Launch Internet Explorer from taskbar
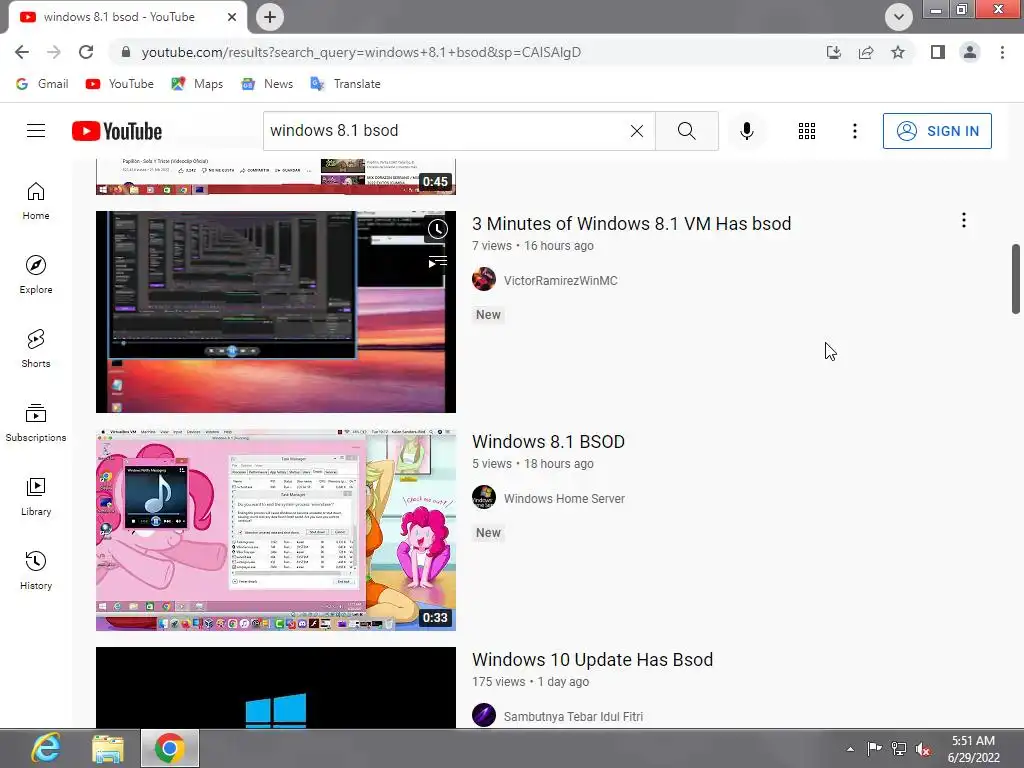This screenshot has width=1024, height=768. [46, 748]
